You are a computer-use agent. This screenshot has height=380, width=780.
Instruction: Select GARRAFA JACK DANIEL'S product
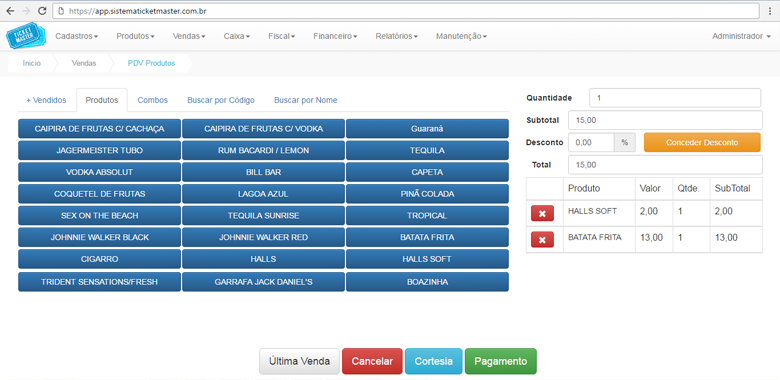click(x=264, y=282)
